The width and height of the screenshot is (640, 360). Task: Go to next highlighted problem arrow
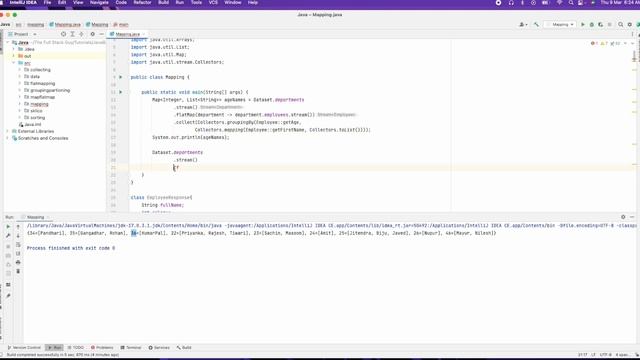pos(632,43)
